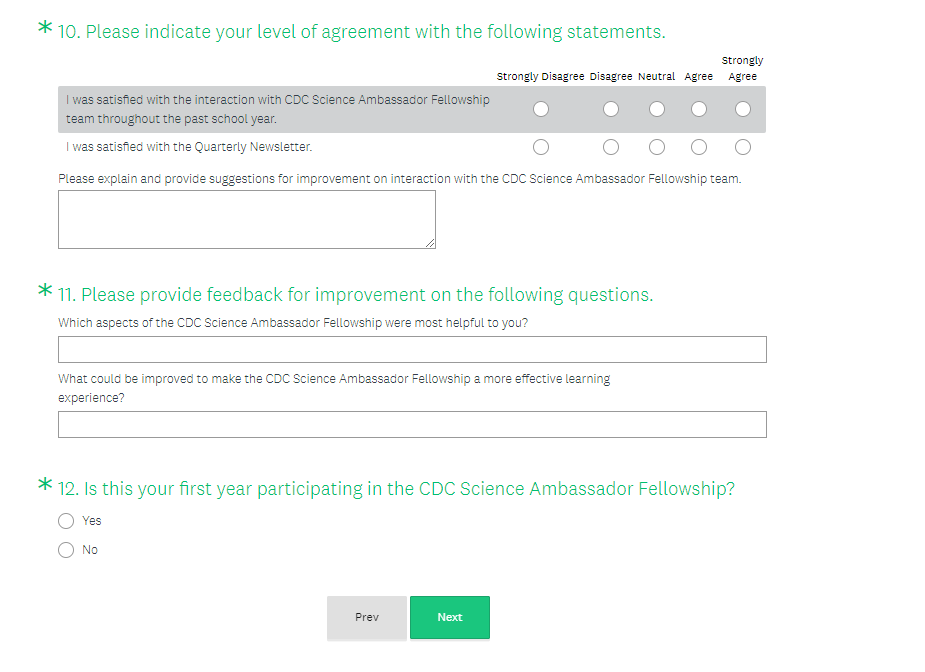This screenshot has height=672, width=925.
Task: Pick Strongly Agree for Quarterly Newsletter satisfaction
Action: point(743,147)
